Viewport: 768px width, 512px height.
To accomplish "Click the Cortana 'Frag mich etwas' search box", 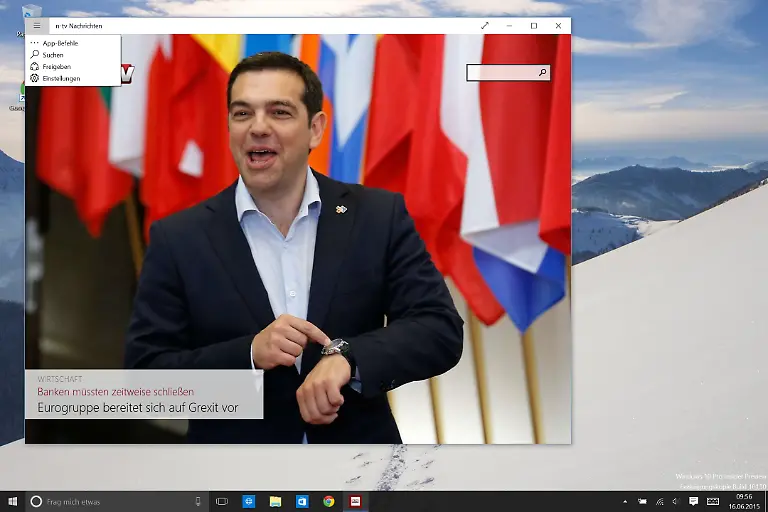I will (110, 501).
